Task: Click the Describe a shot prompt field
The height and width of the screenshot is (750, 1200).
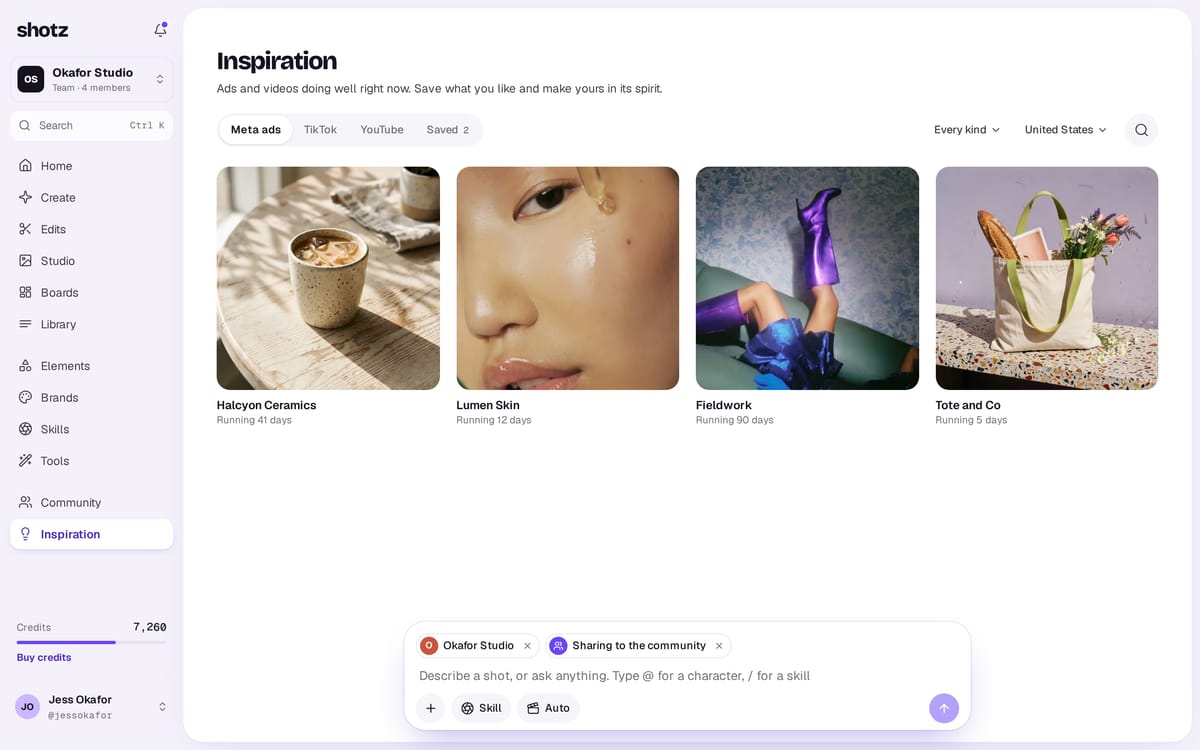Action: pos(687,676)
